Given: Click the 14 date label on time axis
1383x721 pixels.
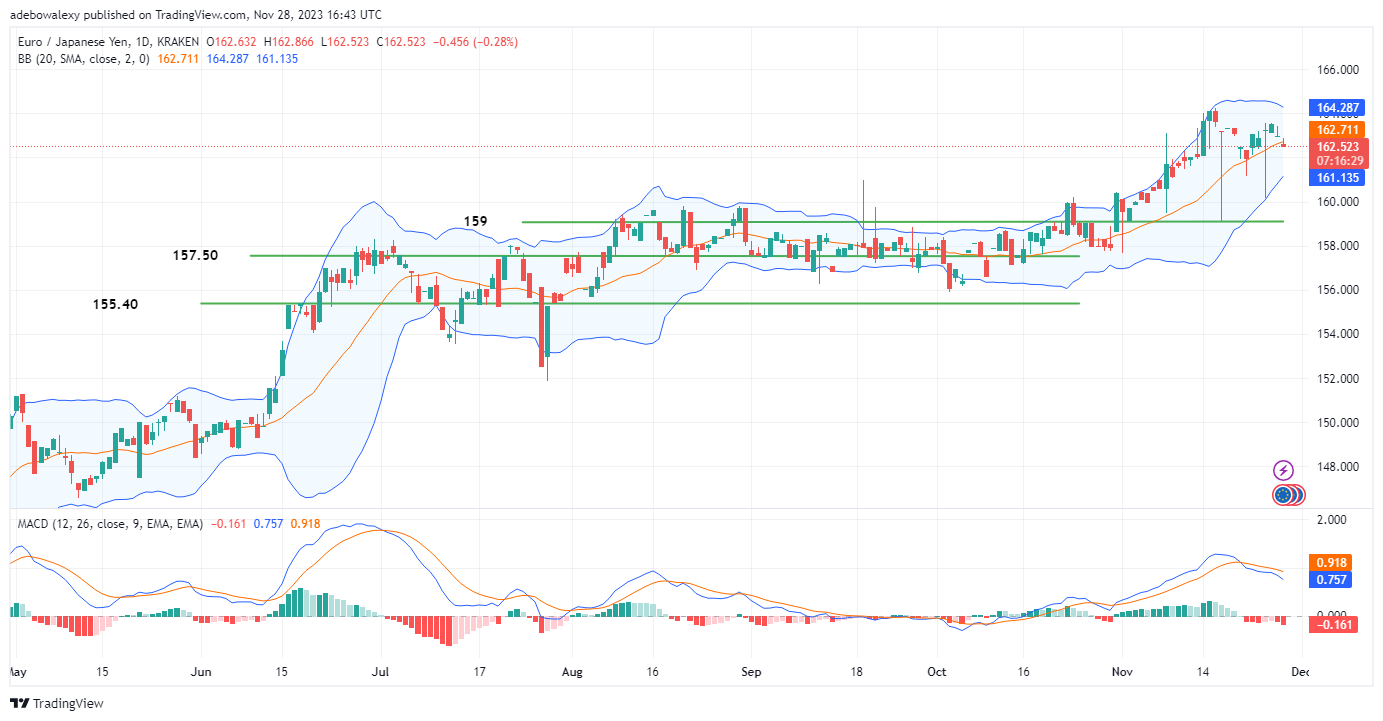Looking at the screenshot, I should (1204, 673).
